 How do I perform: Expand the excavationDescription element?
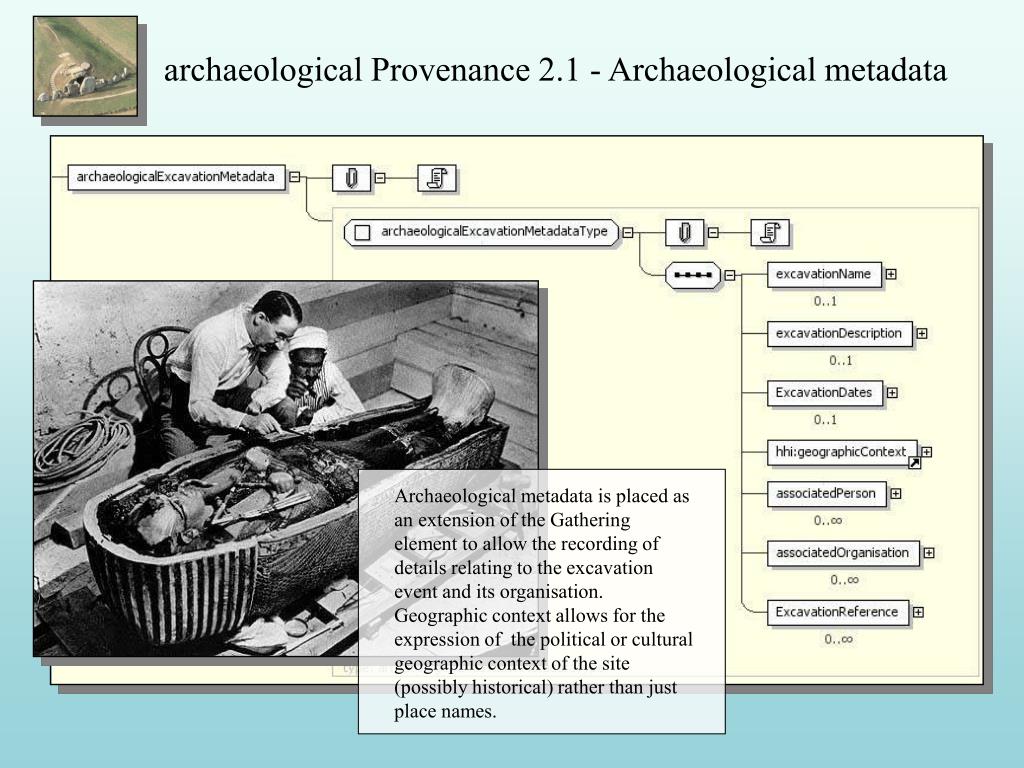(921, 334)
